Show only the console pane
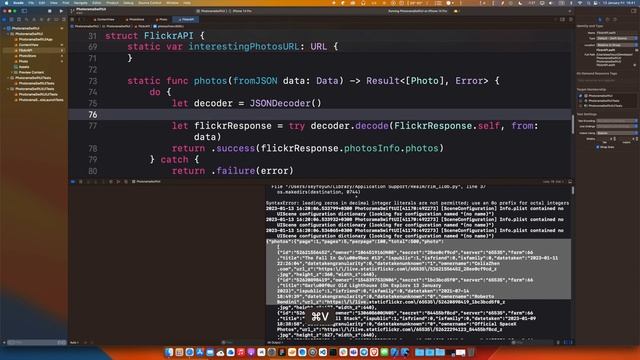Image resolution: width=640 pixels, height=360 pixels. pyautogui.click(x=570, y=342)
